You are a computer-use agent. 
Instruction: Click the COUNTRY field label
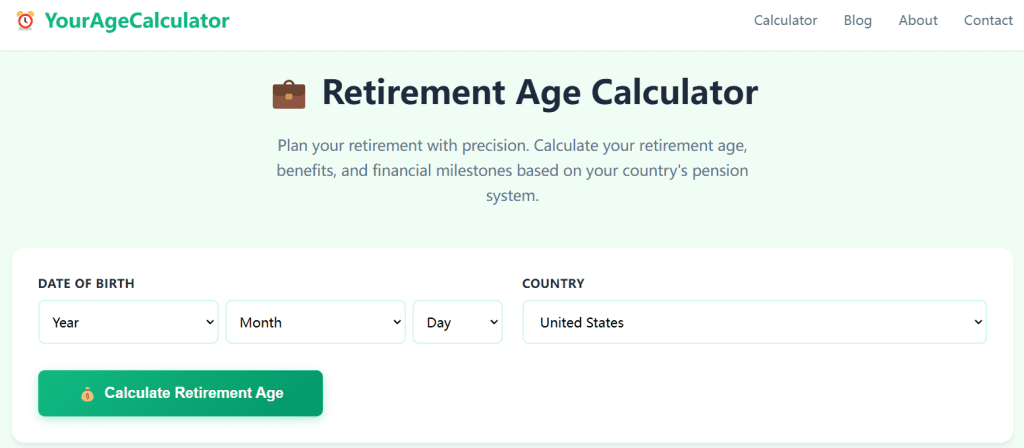pyautogui.click(x=553, y=284)
